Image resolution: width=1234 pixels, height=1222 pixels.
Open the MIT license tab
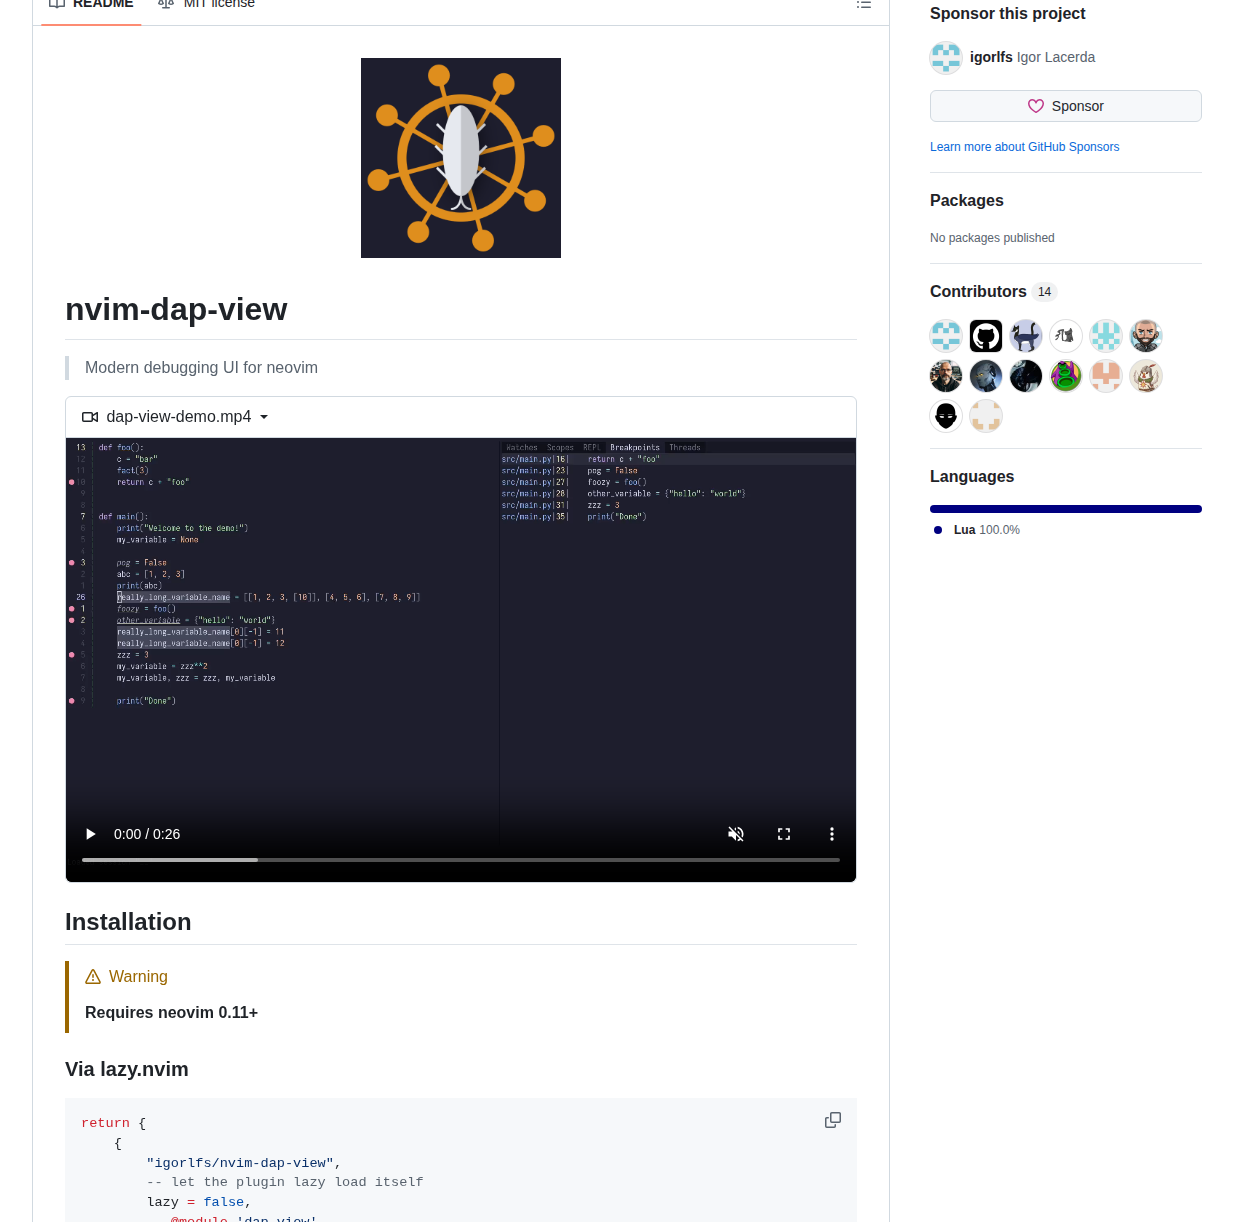point(206,5)
